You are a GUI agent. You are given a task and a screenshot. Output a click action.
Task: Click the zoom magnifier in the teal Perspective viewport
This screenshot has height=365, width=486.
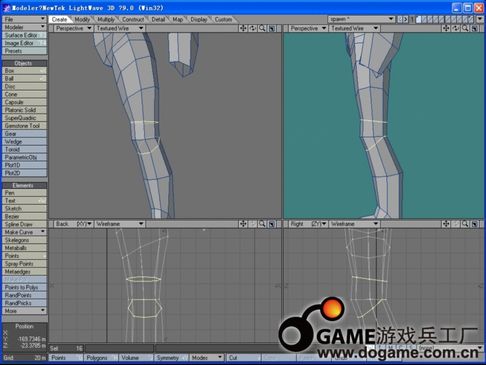465,28
